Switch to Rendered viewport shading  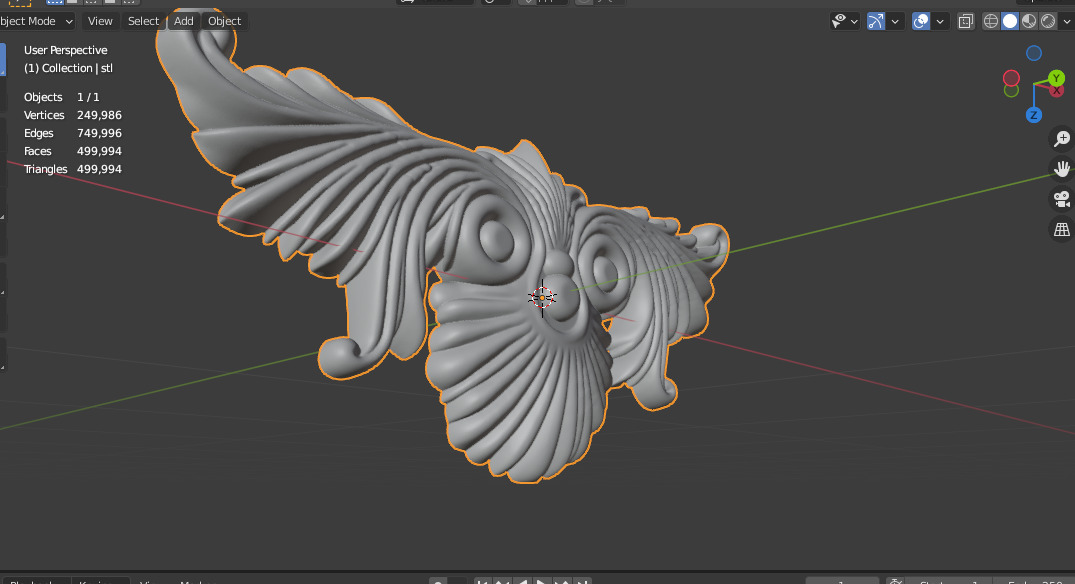coord(1048,21)
